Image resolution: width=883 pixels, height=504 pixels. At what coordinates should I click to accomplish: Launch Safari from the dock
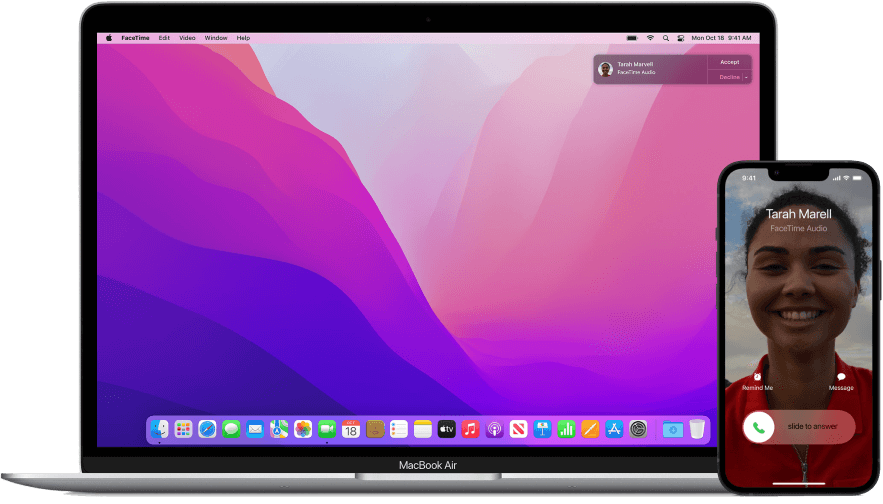[x=207, y=429]
